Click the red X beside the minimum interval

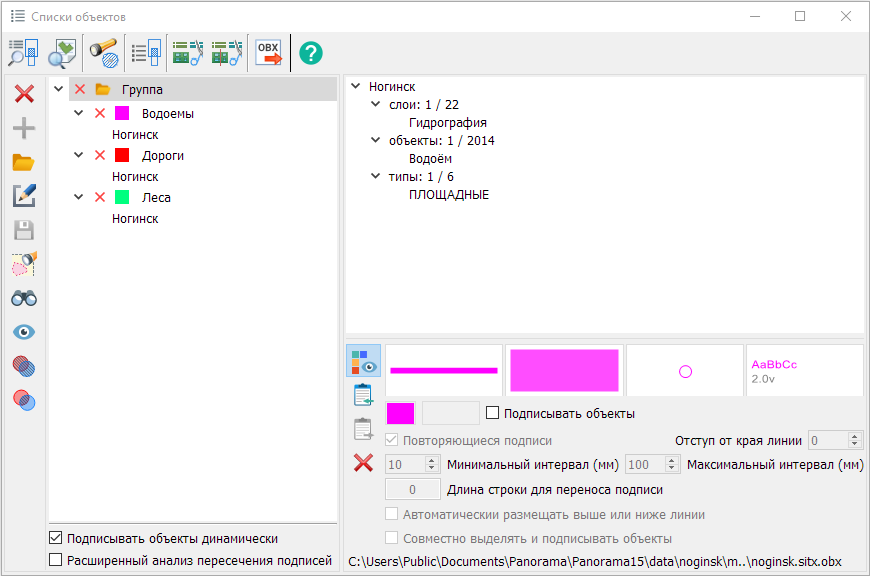(363, 463)
